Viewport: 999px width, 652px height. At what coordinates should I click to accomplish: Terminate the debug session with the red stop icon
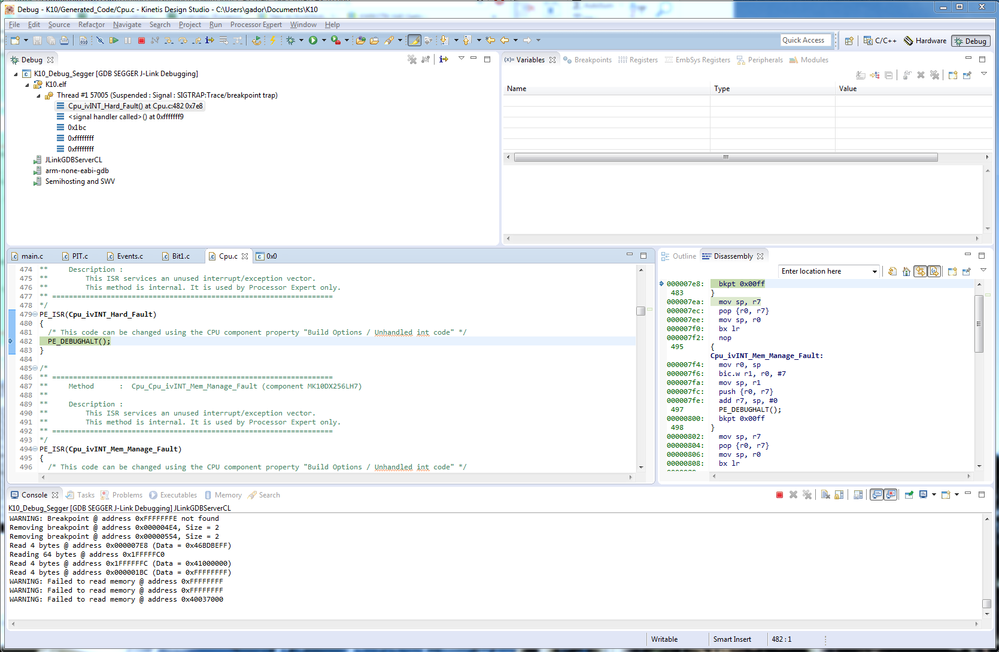(142, 40)
